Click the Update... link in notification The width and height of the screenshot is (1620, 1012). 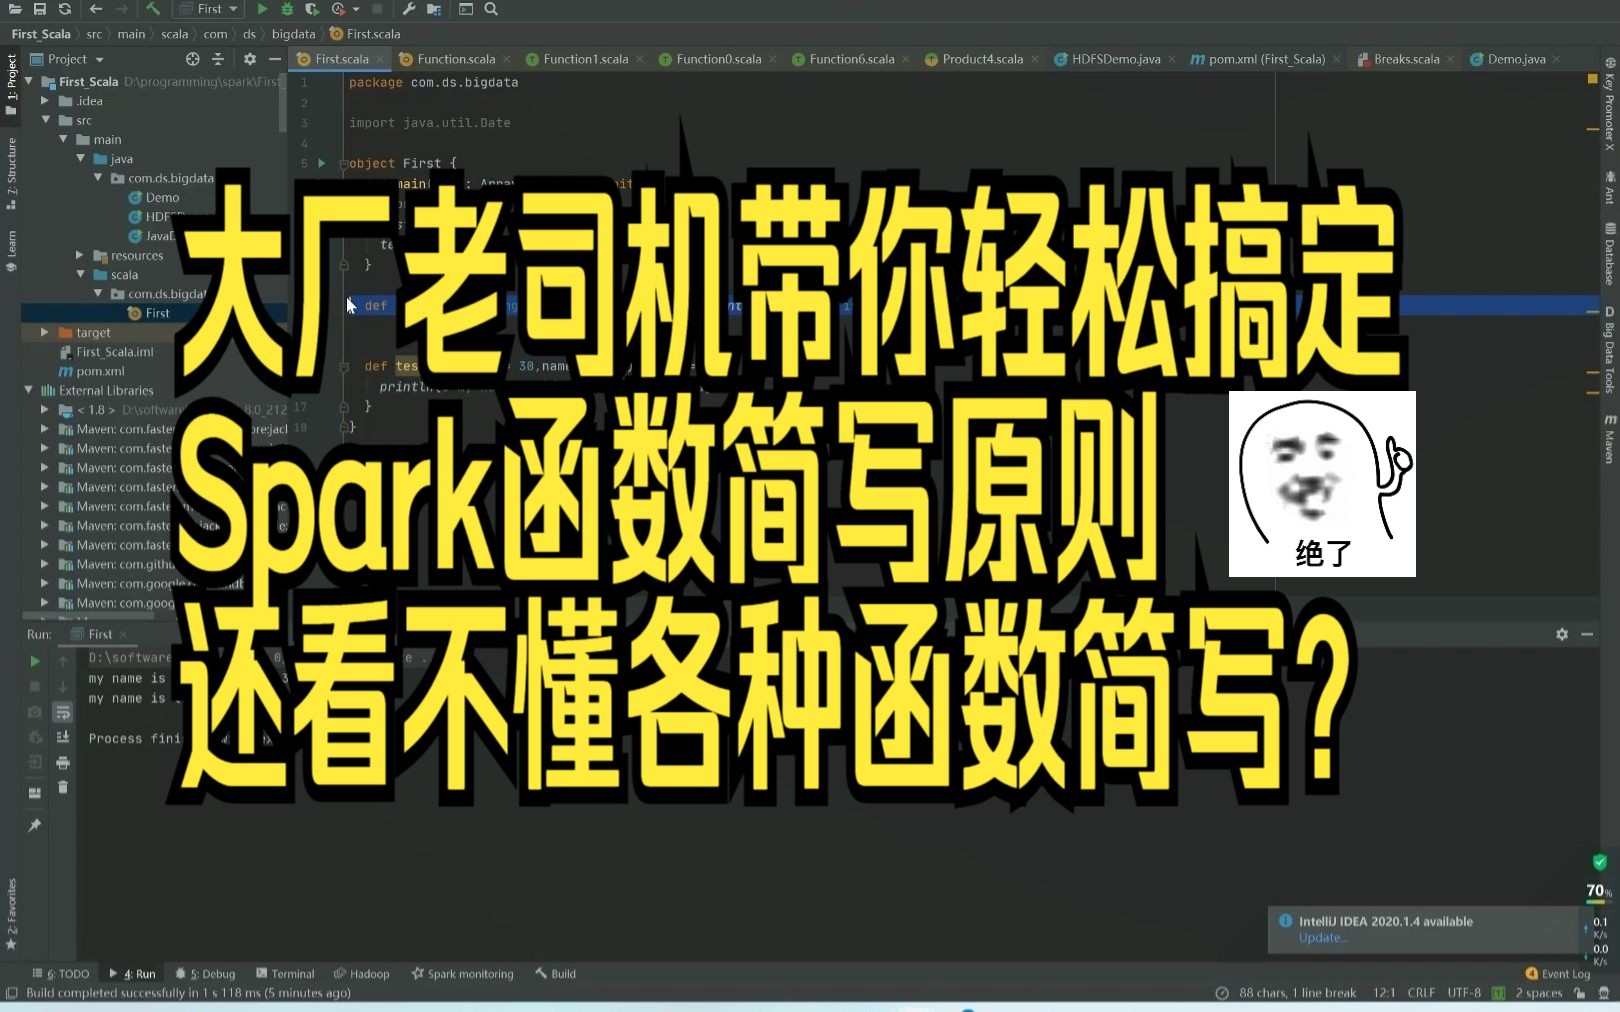click(1323, 938)
